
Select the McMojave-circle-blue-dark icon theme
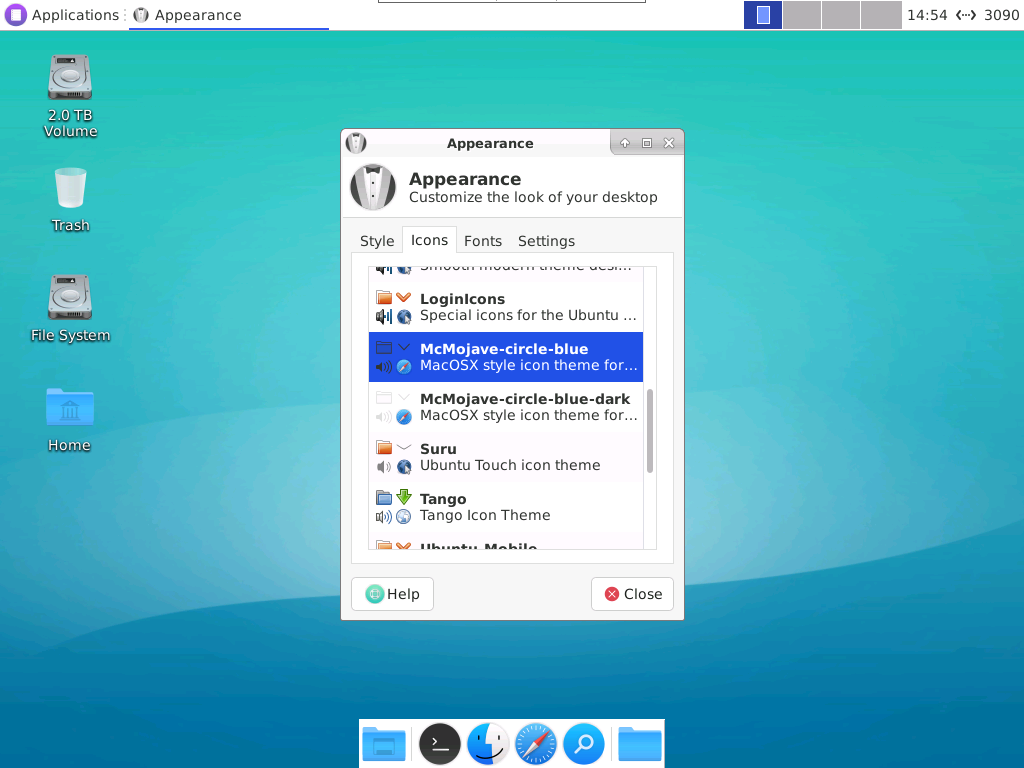click(505, 407)
